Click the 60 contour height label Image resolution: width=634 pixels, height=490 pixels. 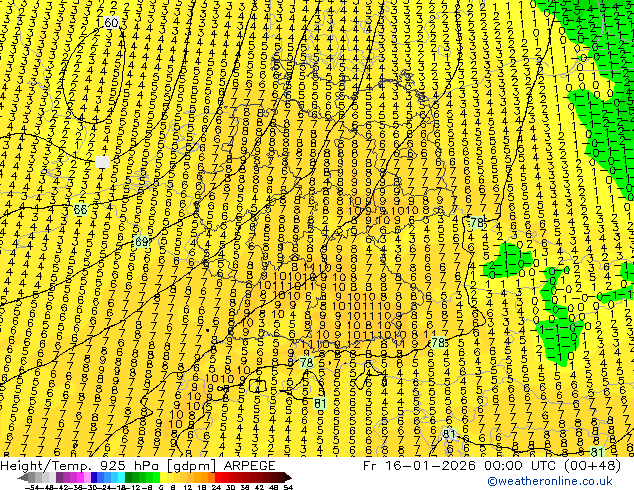[112, 23]
